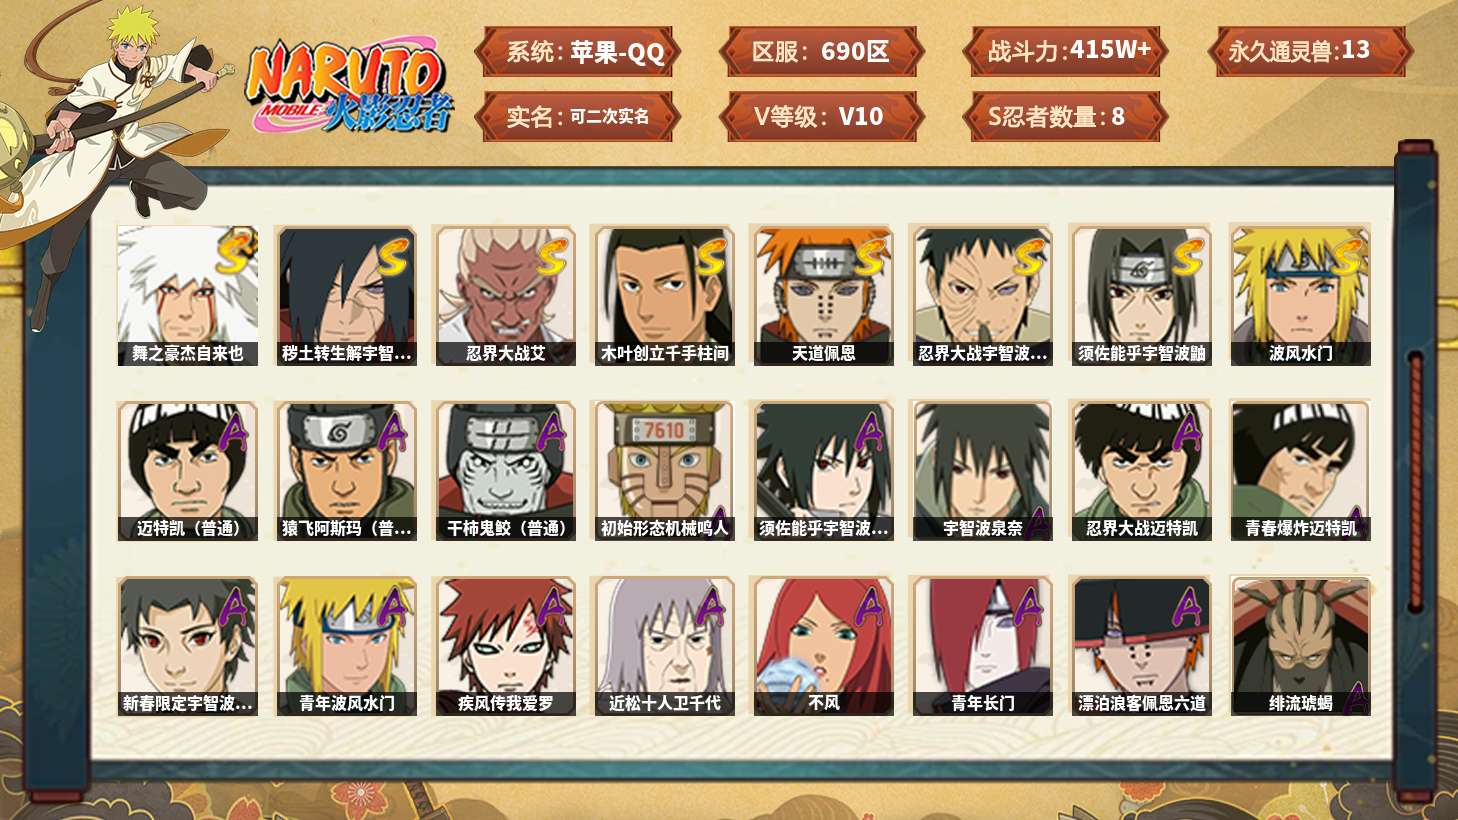The image size is (1458, 820).
Task: Click the 区服: 690区 server badge
Action: [821, 52]
